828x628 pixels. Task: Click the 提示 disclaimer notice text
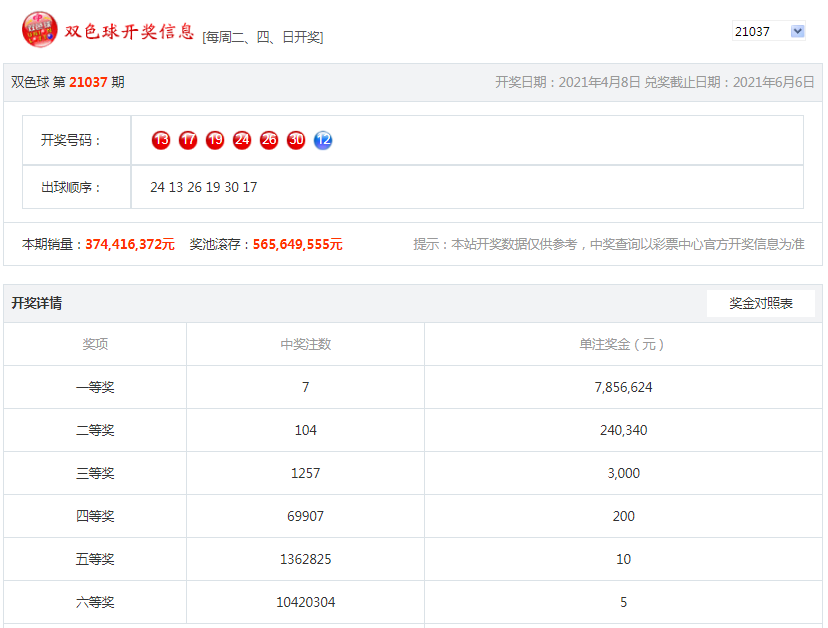click(609, 244)
